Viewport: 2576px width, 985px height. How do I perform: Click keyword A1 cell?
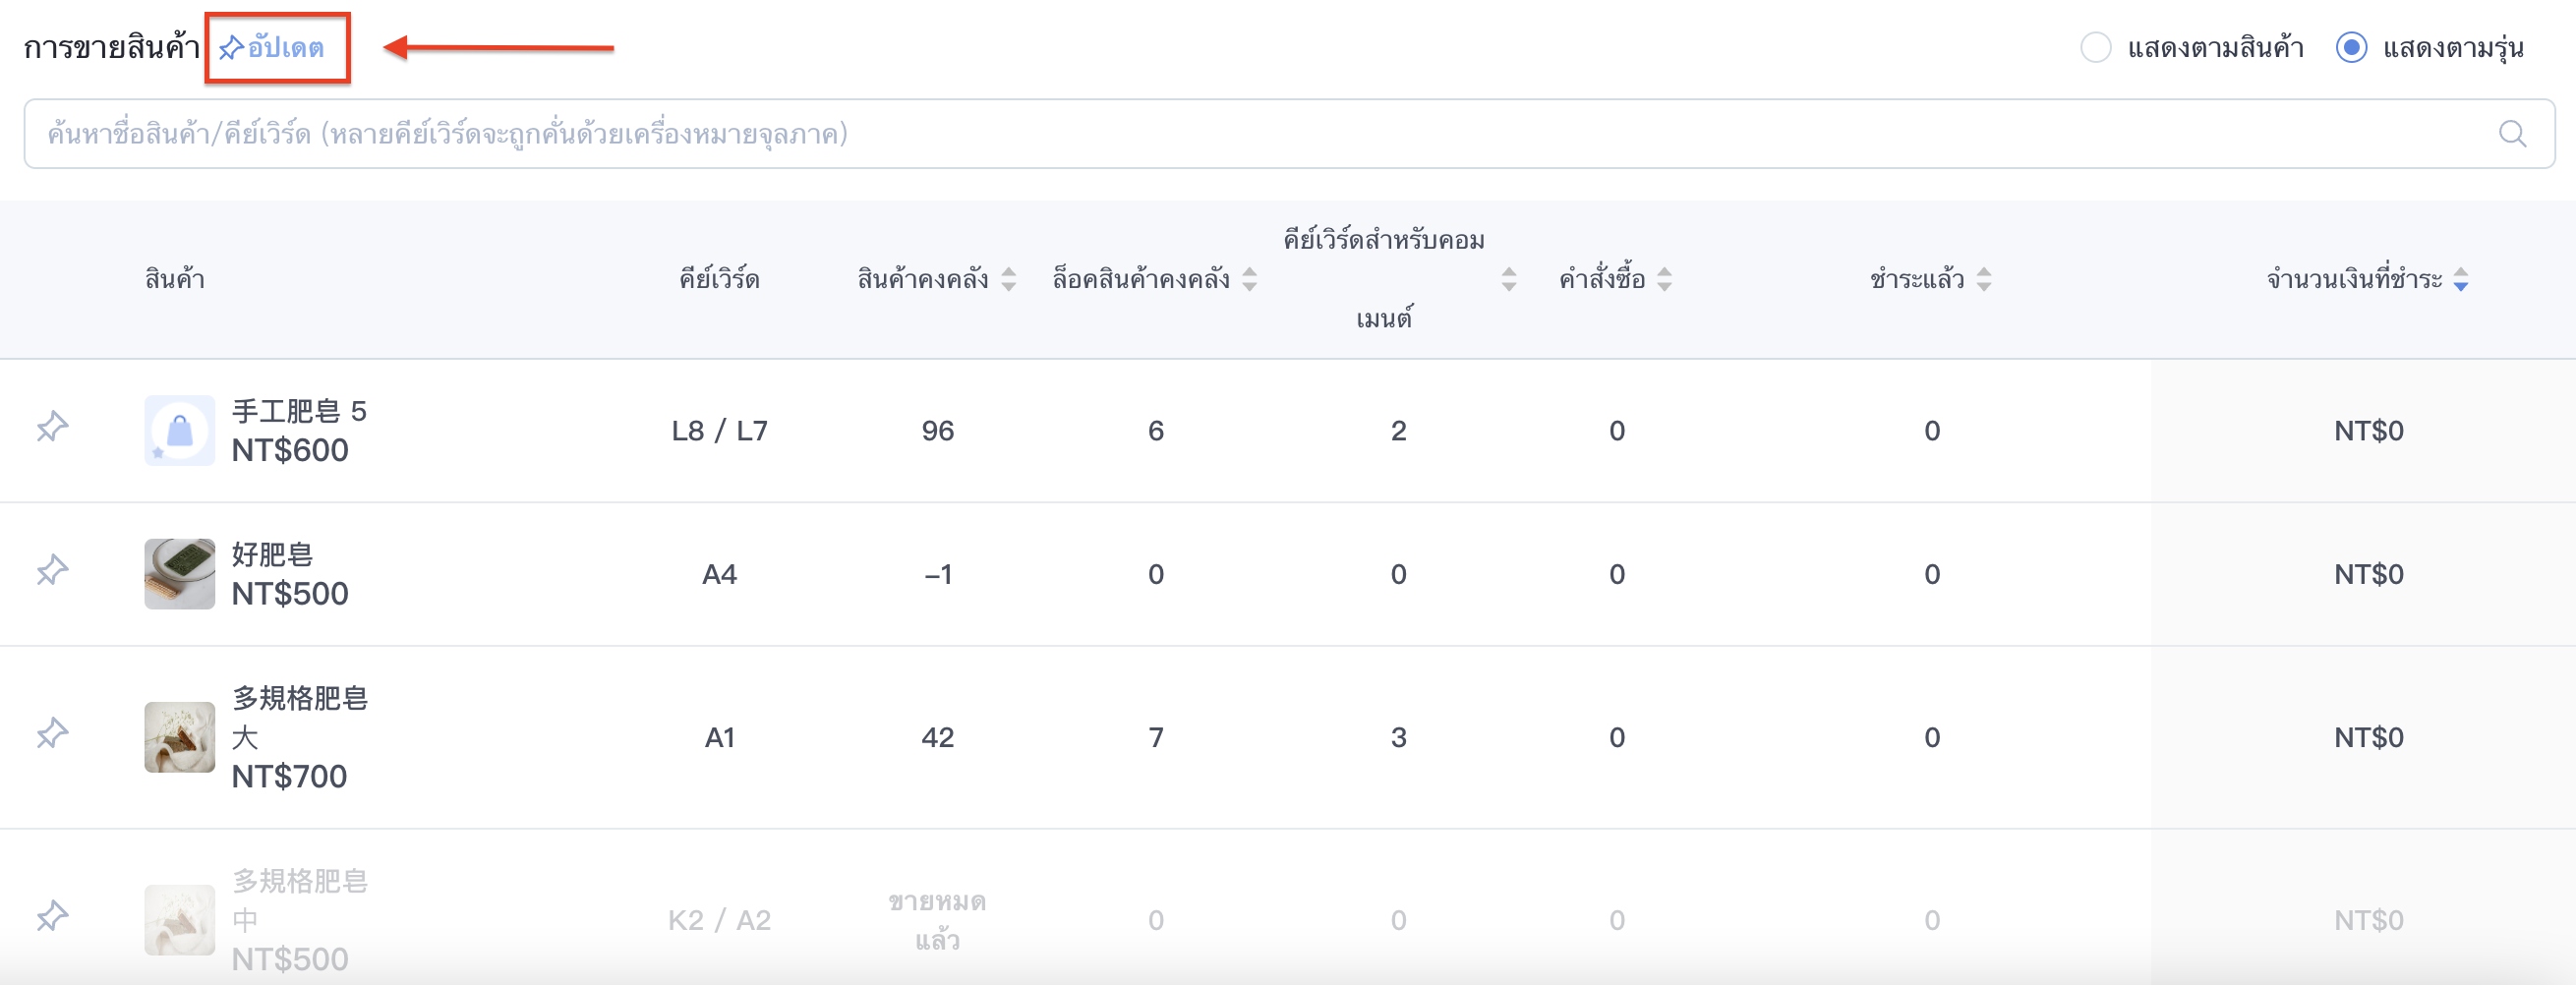(719, 738)
